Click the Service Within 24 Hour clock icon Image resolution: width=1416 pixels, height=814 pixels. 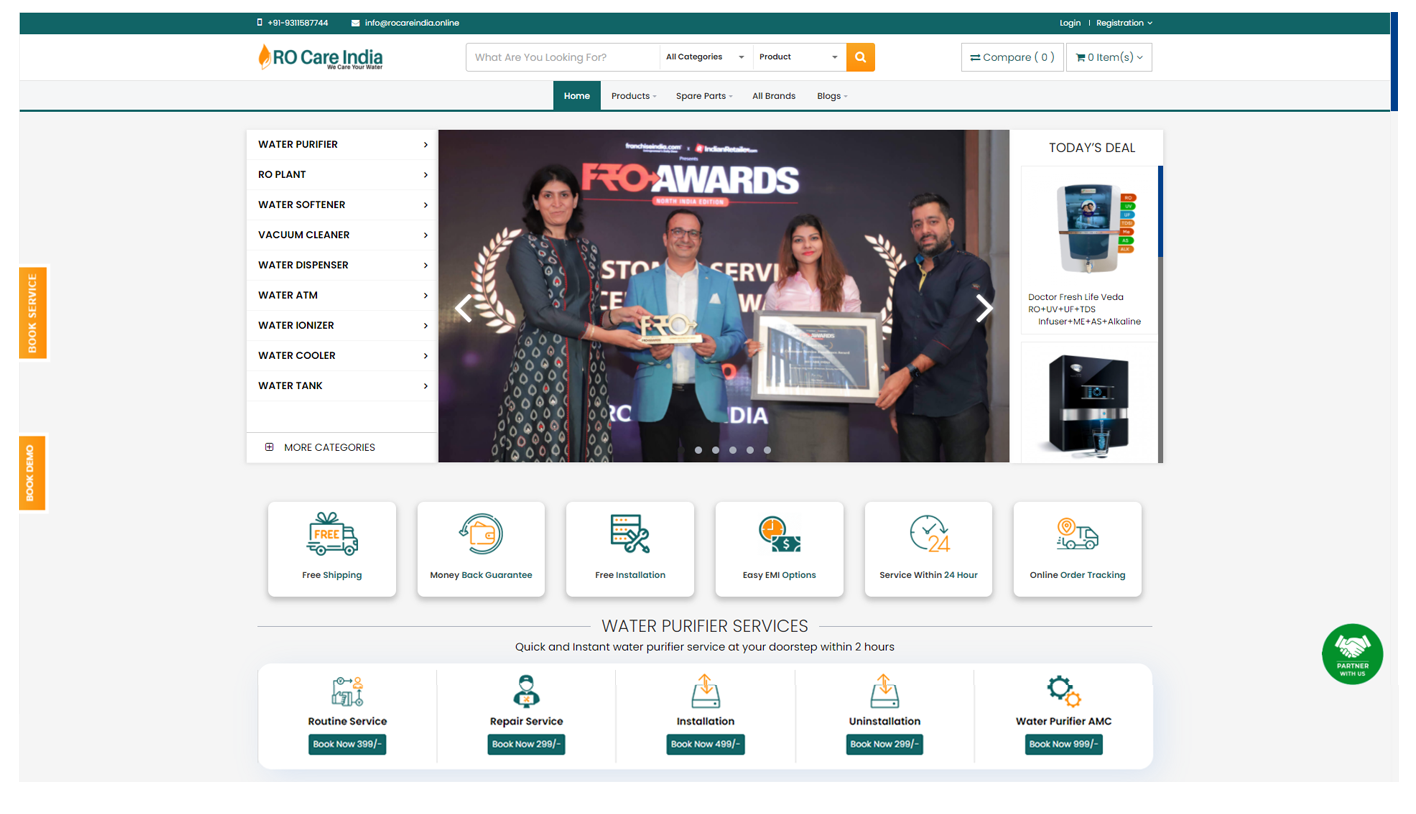929,534
